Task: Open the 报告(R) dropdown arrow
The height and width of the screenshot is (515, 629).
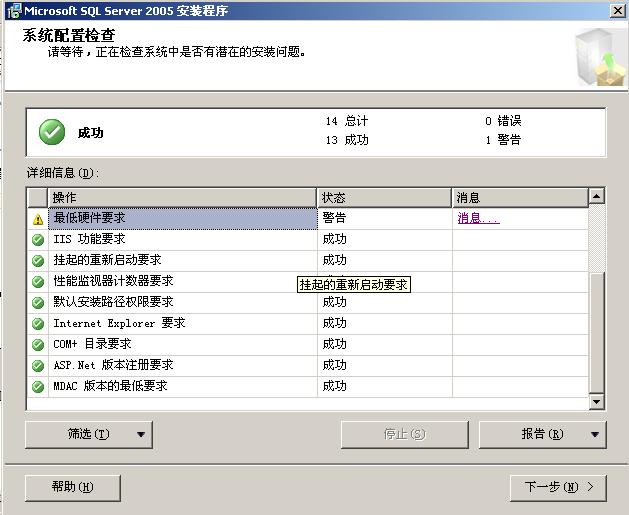Action: tap(595, 434)
